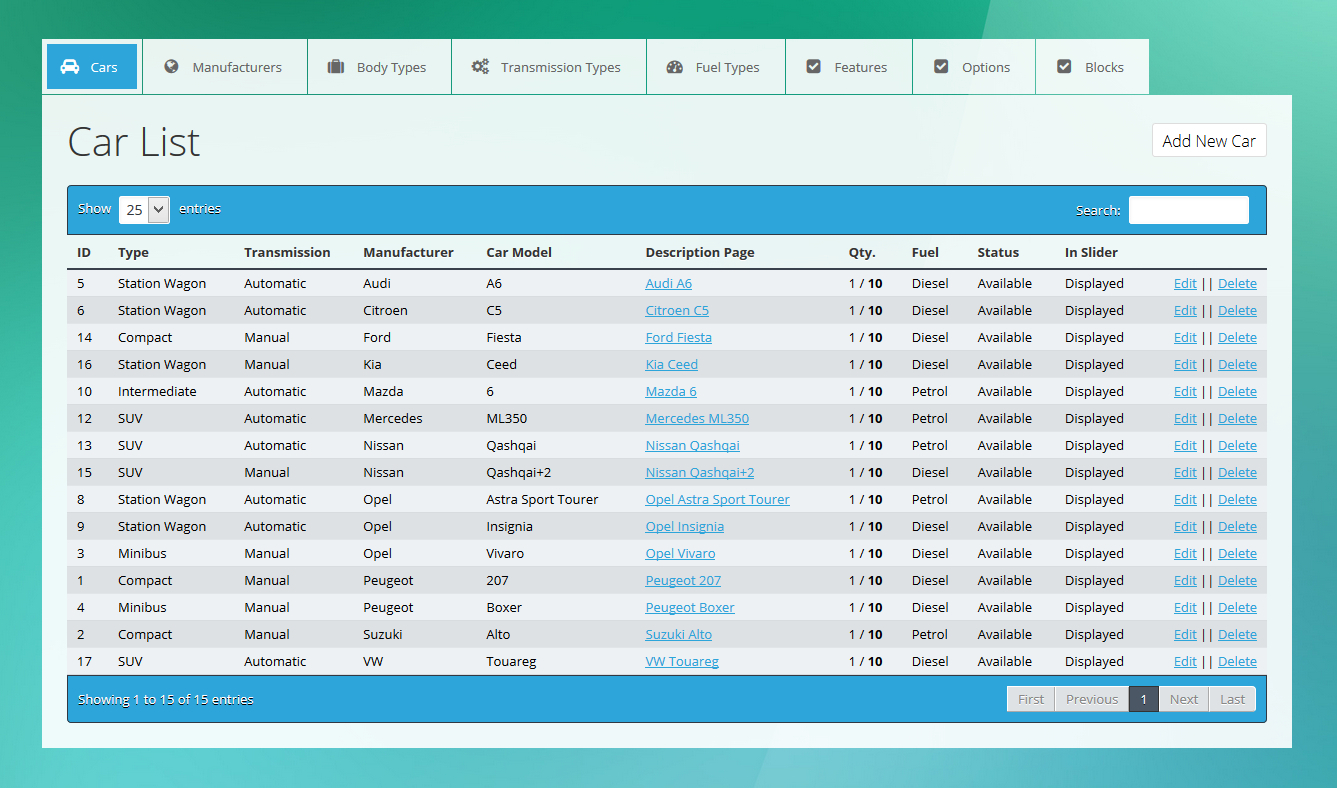
Task: Open the Nissan Qashqai+2 description link
Action: click(x=700, y=472)
